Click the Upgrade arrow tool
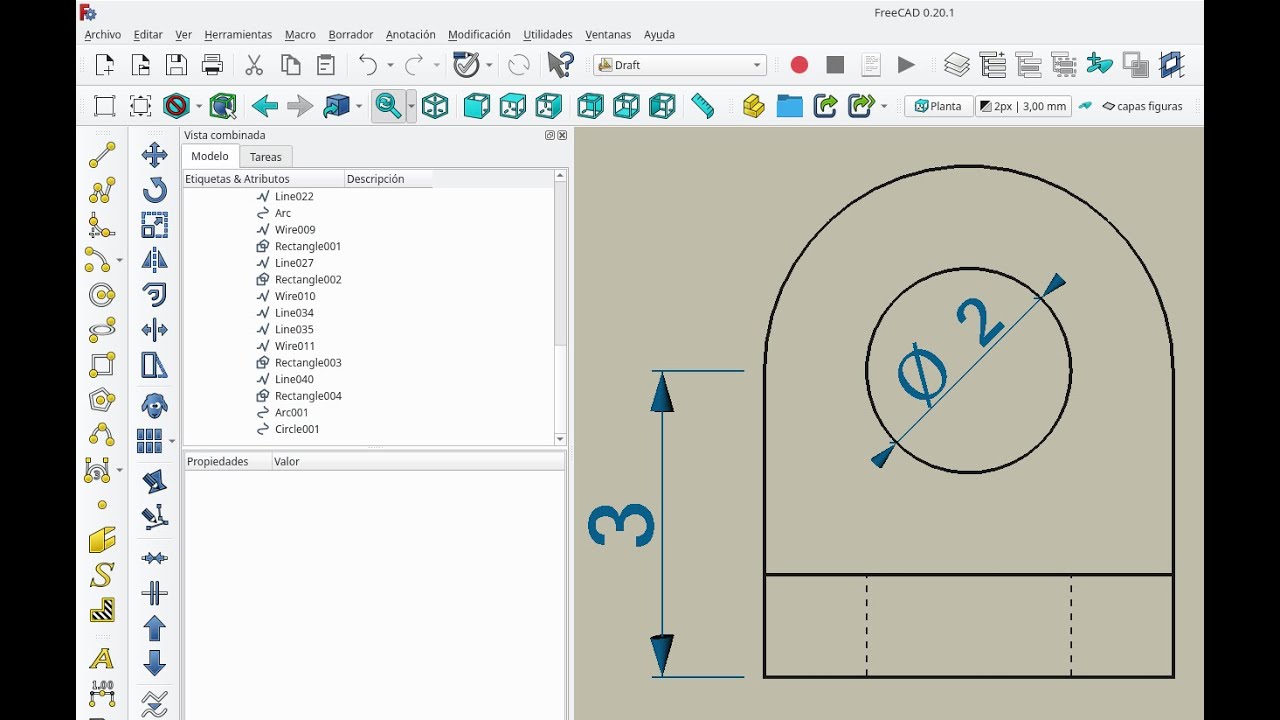The height and width of the screenshot is (720, 1280). click(154, 628)
